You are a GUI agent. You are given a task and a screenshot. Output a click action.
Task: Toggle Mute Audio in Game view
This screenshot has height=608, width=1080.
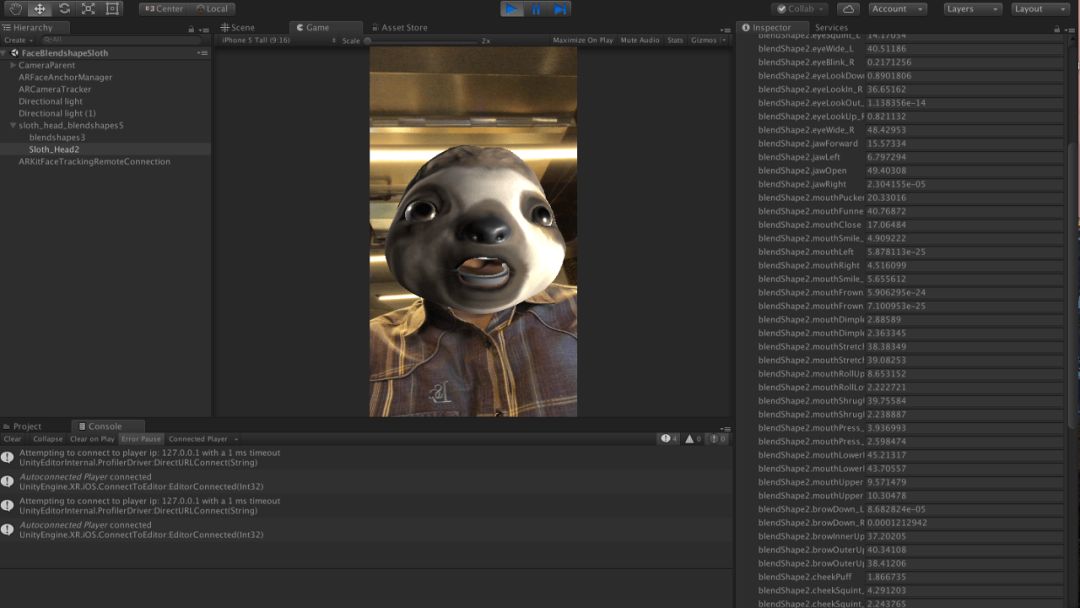(640, 41)
